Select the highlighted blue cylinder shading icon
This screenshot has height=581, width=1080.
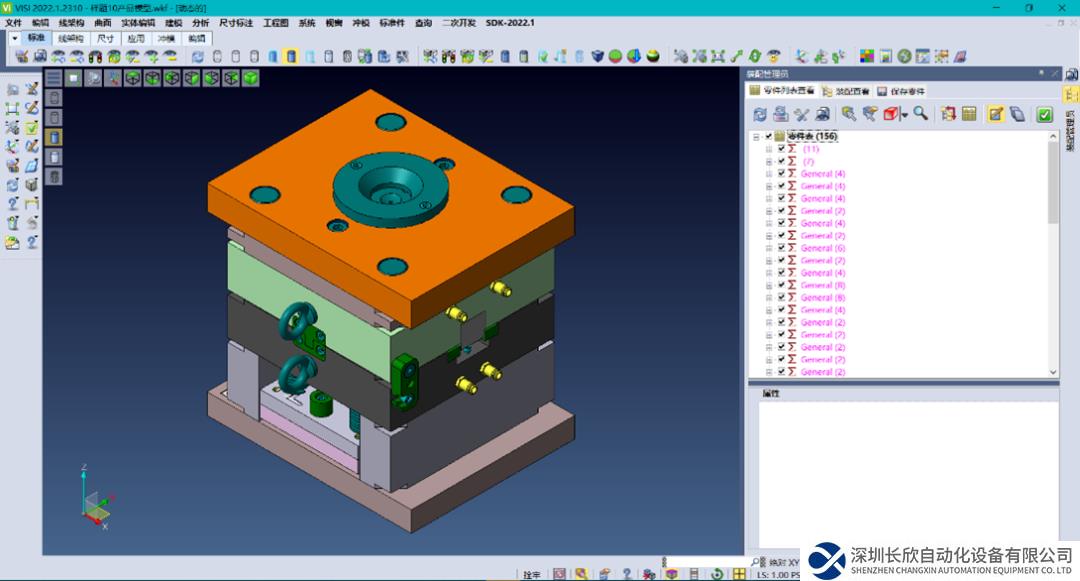coord(290,56)
